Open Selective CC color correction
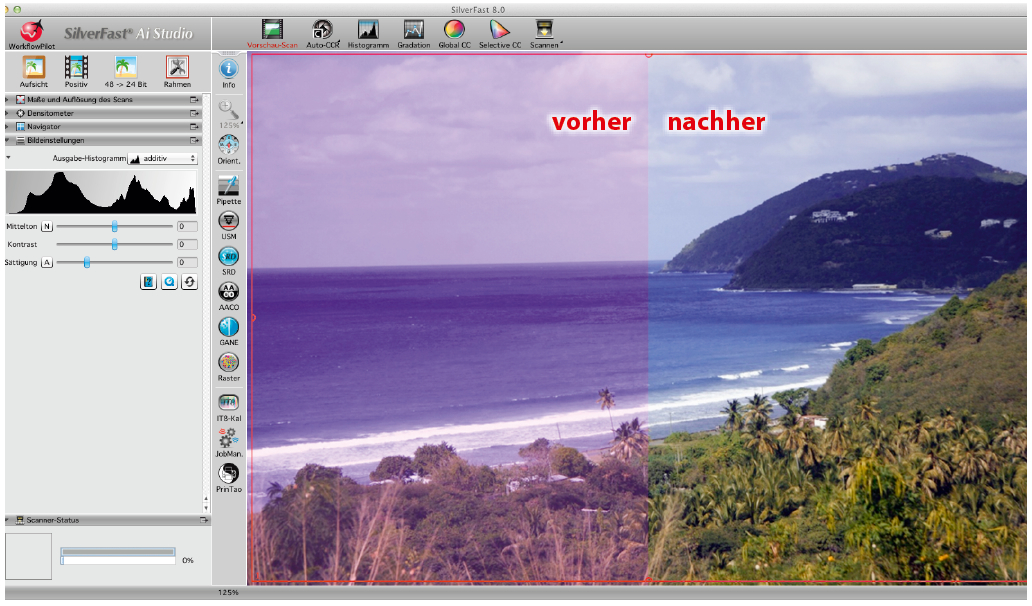The height and width of the screenshot is (606, 1032). (500, 34)
